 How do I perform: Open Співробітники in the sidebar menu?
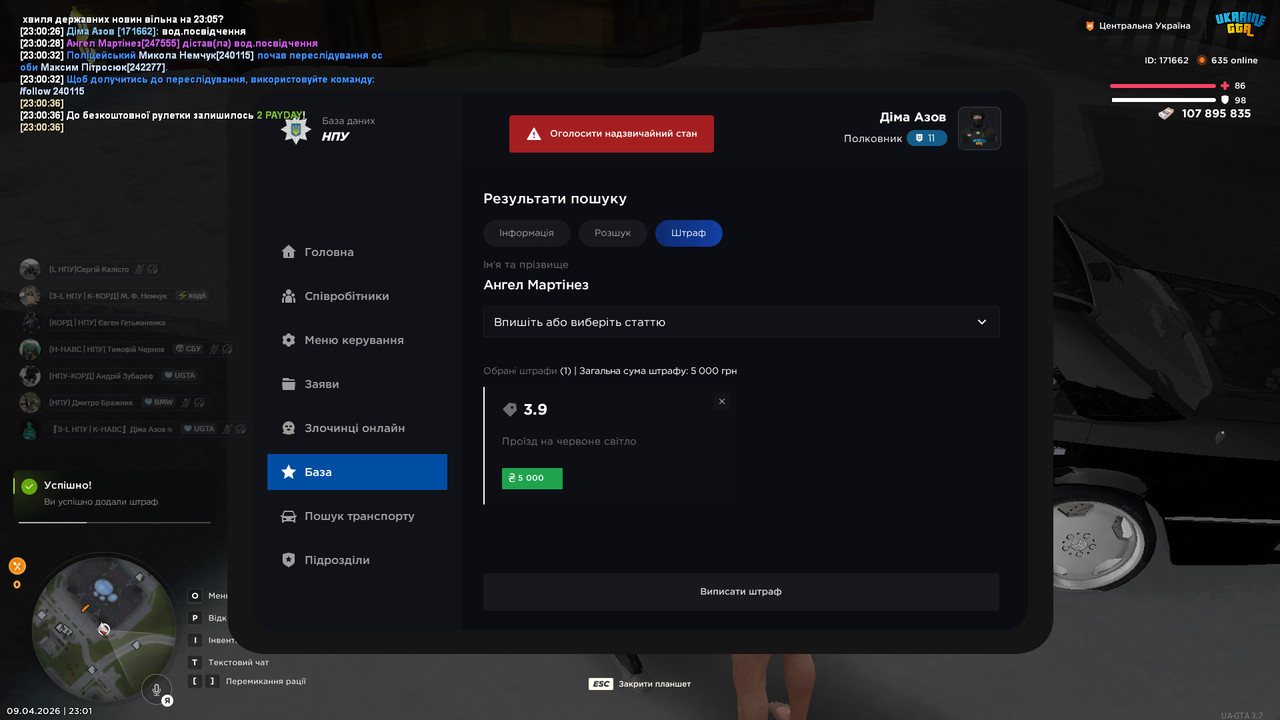pyautogui.click(x=357, y=296)
